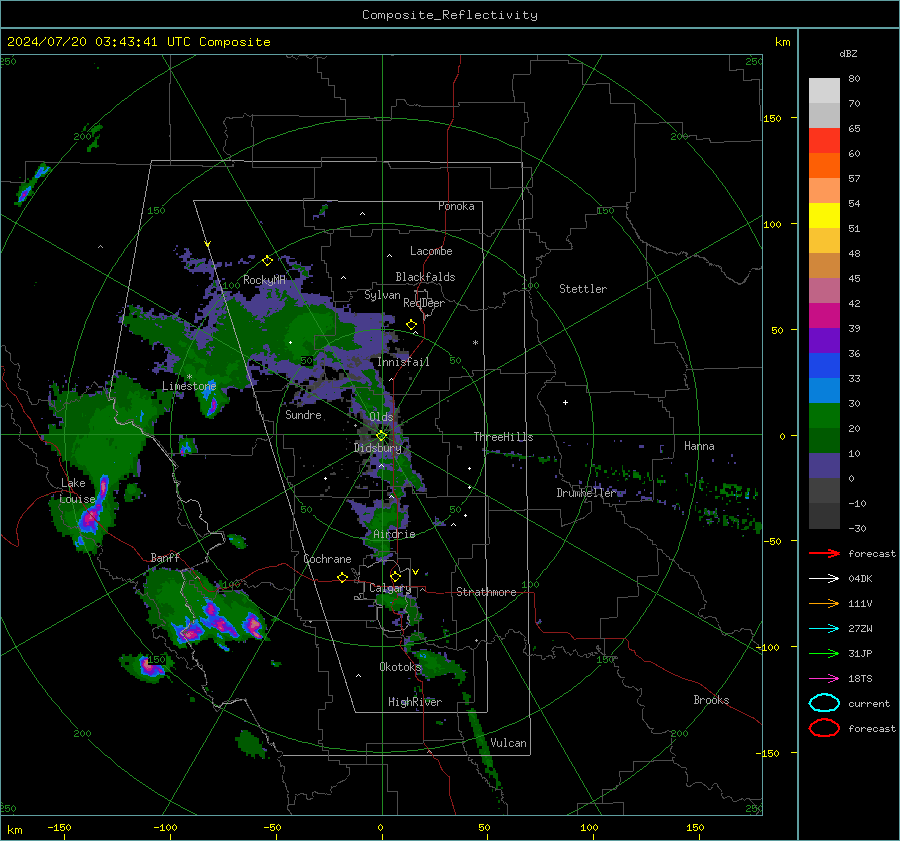Screen dimensions: 900x841
Task: Click the Banff town label
Action: tap(165, 558)
